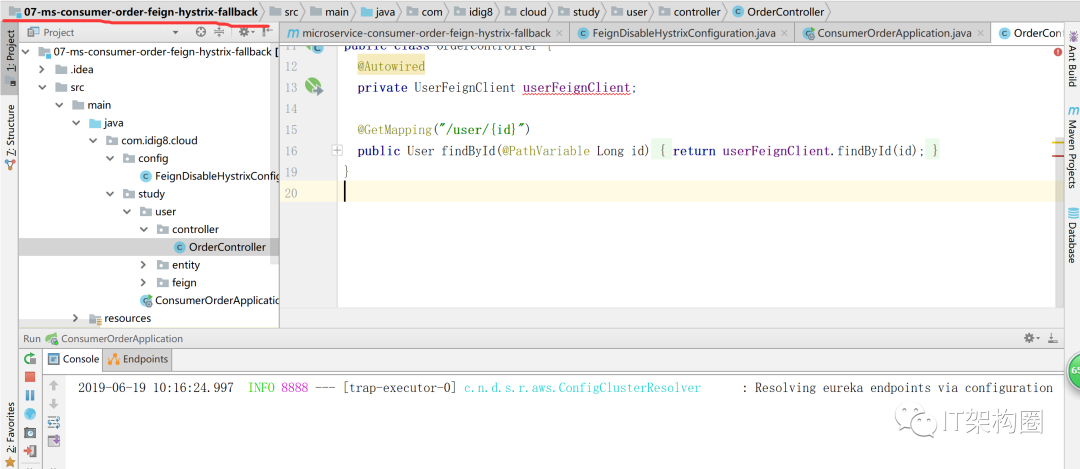
Task: Dump threads using the camera icon
Action: 30,432
